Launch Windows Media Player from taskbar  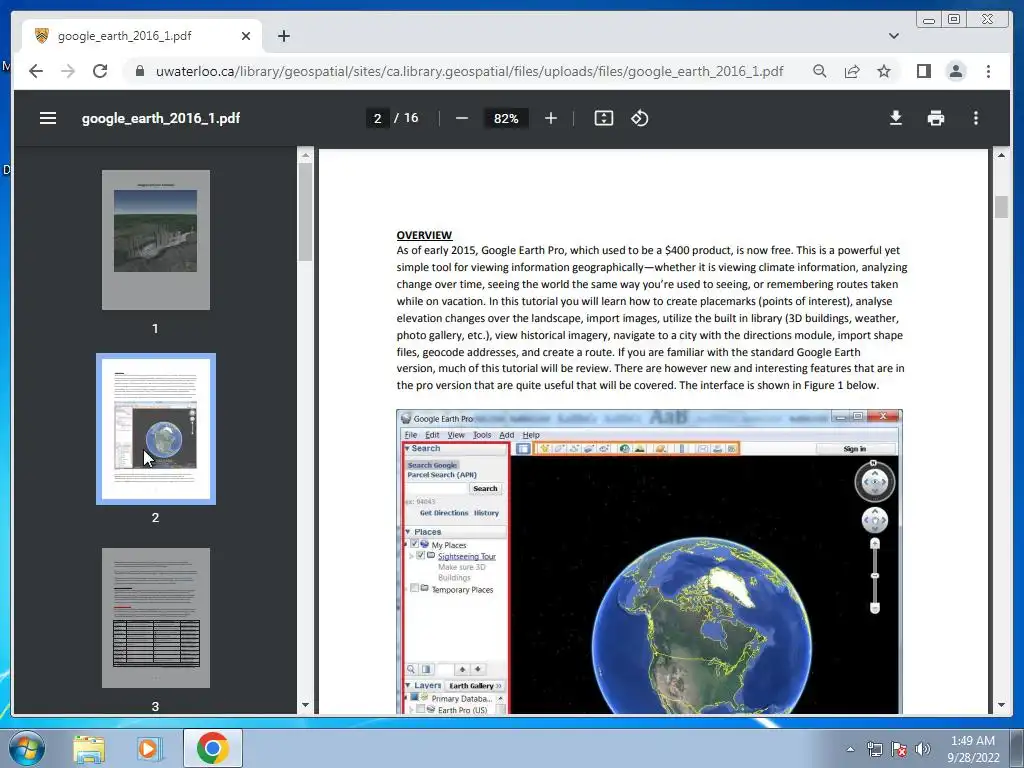click(x=148, y=748)
